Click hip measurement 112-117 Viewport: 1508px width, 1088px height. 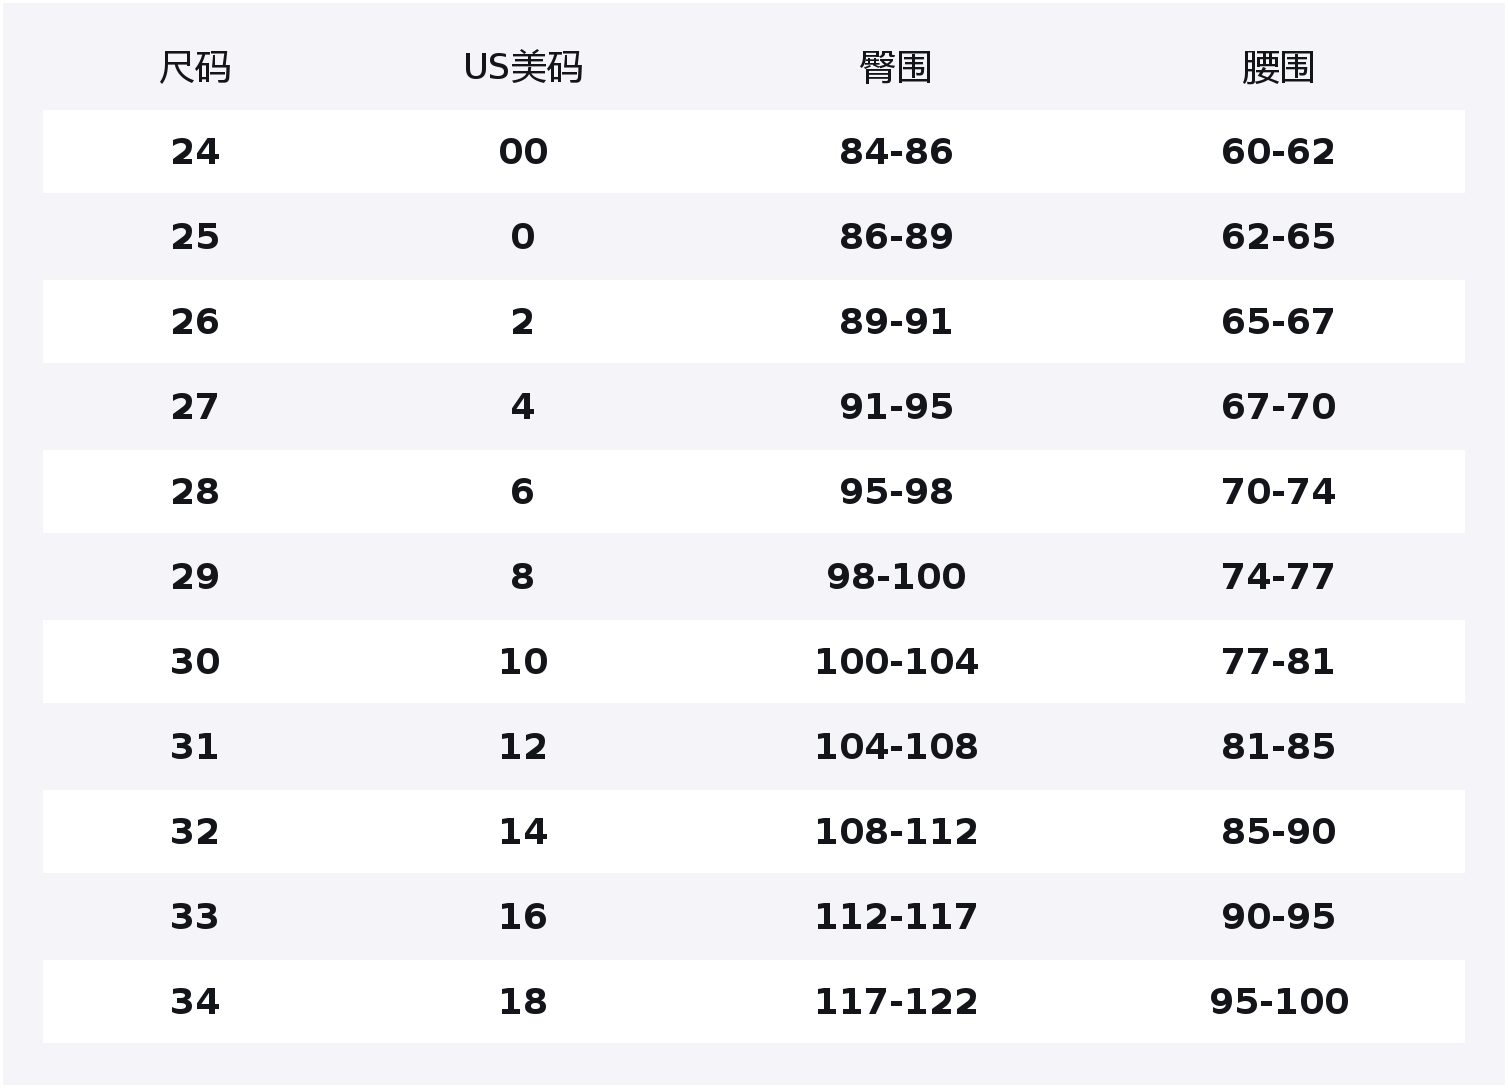point(896,917)
